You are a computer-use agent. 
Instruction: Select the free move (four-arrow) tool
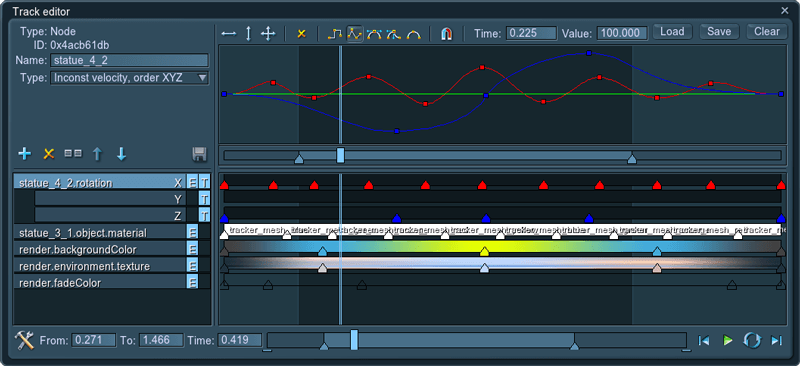click(268, 34)
